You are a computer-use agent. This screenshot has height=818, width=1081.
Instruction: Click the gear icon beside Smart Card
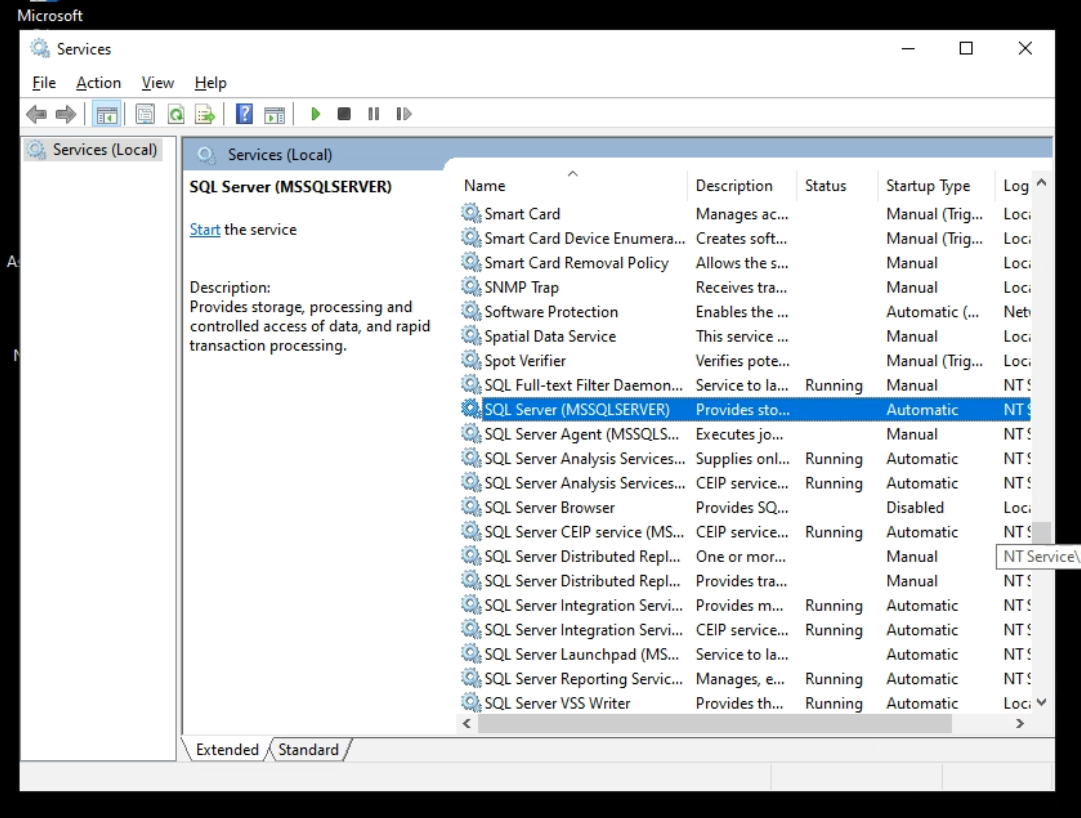point(471,214)
